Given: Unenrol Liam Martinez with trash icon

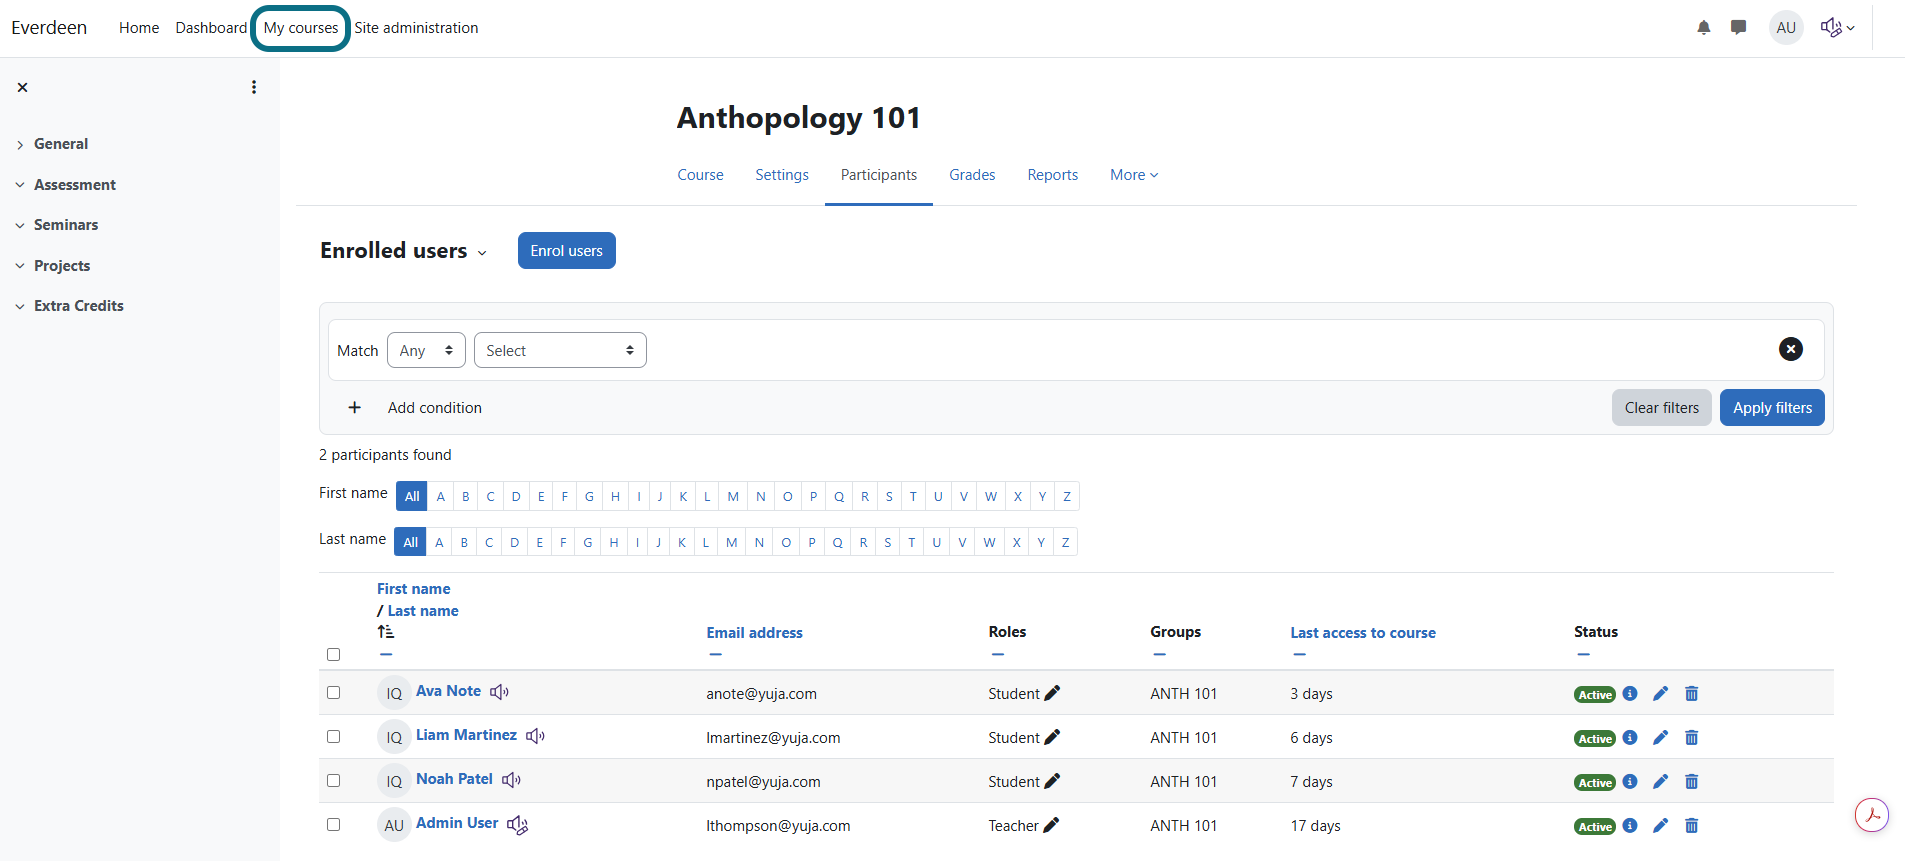Looking at the screenshot, I should [x=1692, y=737].
